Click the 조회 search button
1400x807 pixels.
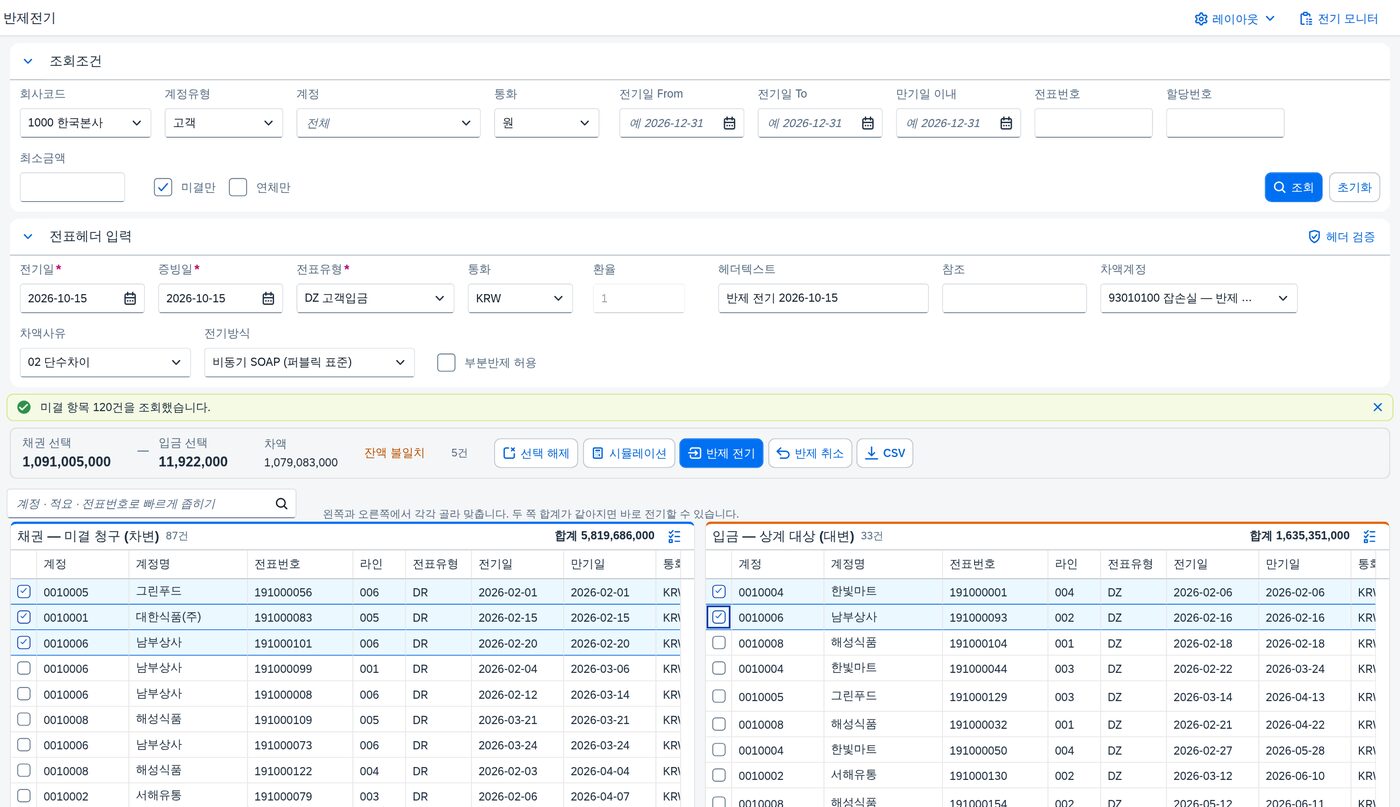tap(1293, 187)
